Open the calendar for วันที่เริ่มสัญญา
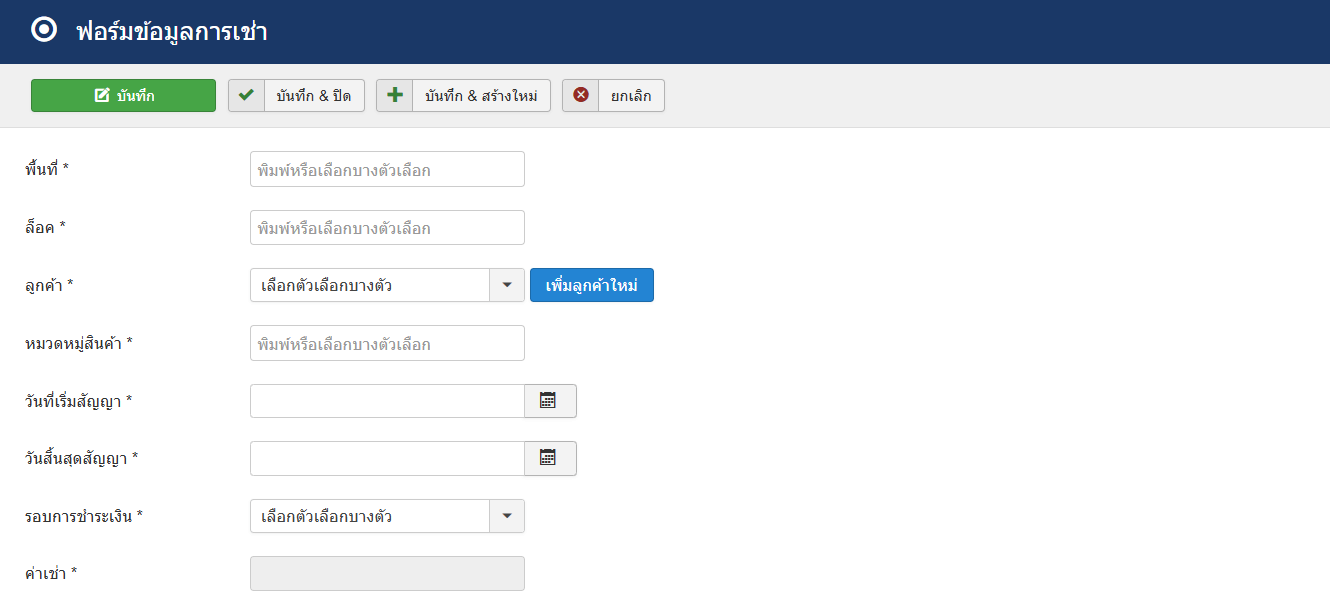Image resolution: width=1330 pixels, height=610 pixels. pyautogui.click(x=550, y=401)
